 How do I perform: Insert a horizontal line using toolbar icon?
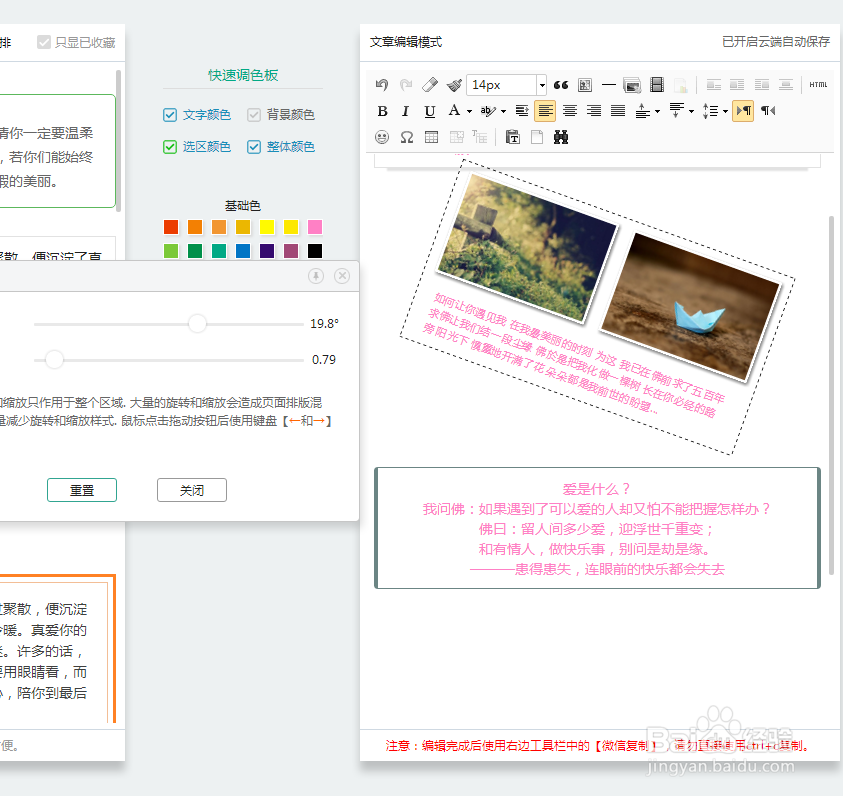(x=610, y=84)
